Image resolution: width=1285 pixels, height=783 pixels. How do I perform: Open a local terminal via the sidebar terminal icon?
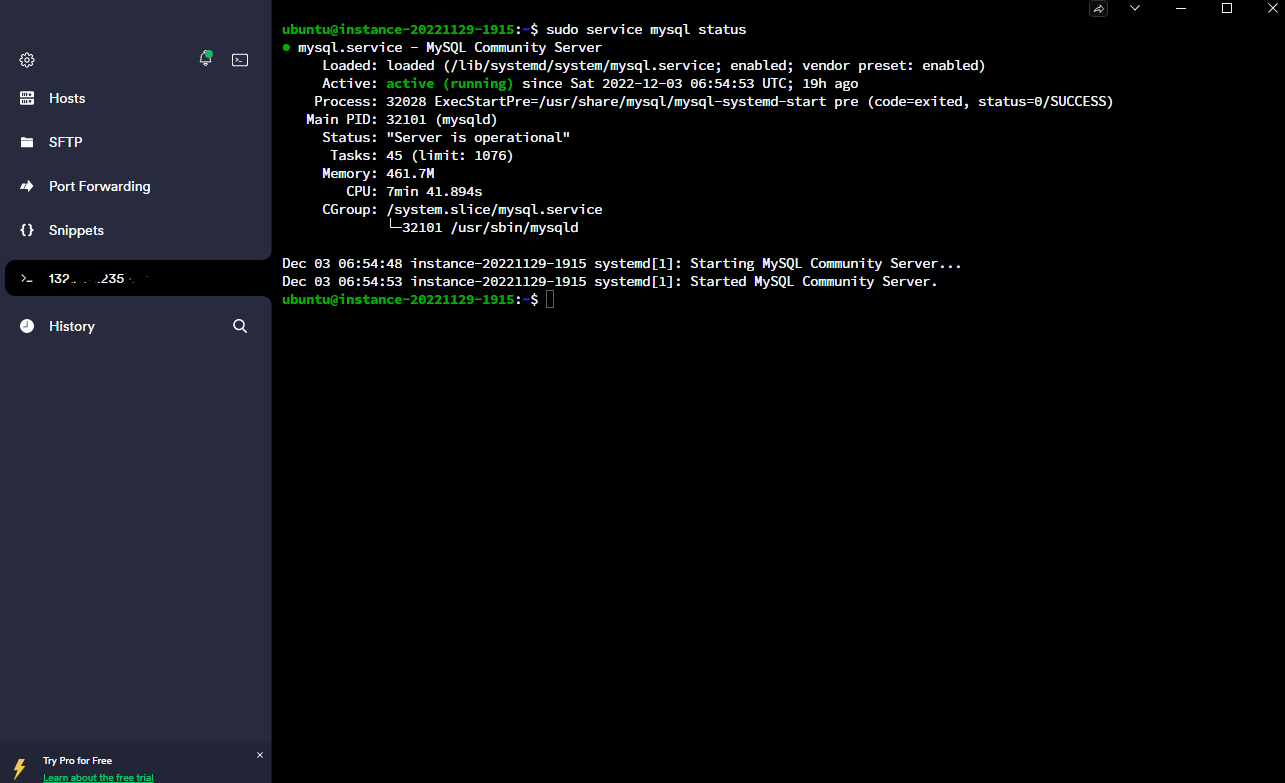(240, 60)
